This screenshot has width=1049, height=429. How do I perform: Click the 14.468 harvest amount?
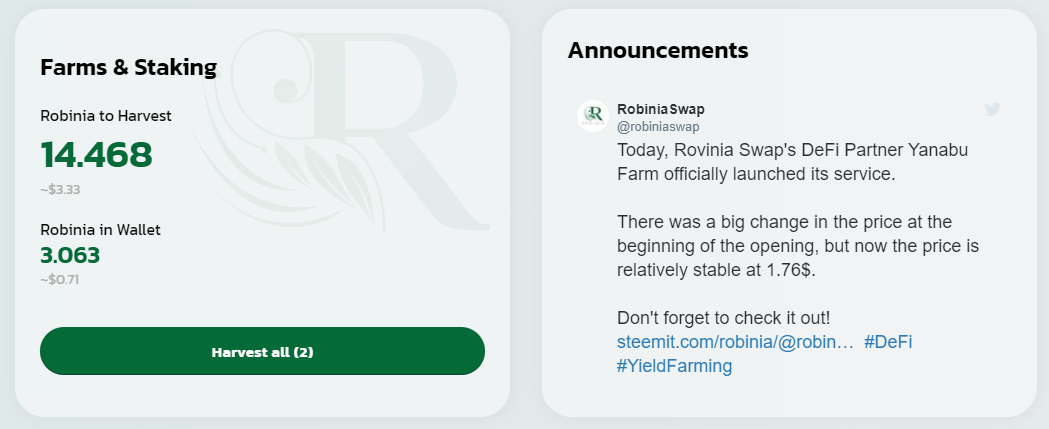[x=97, y=155]
